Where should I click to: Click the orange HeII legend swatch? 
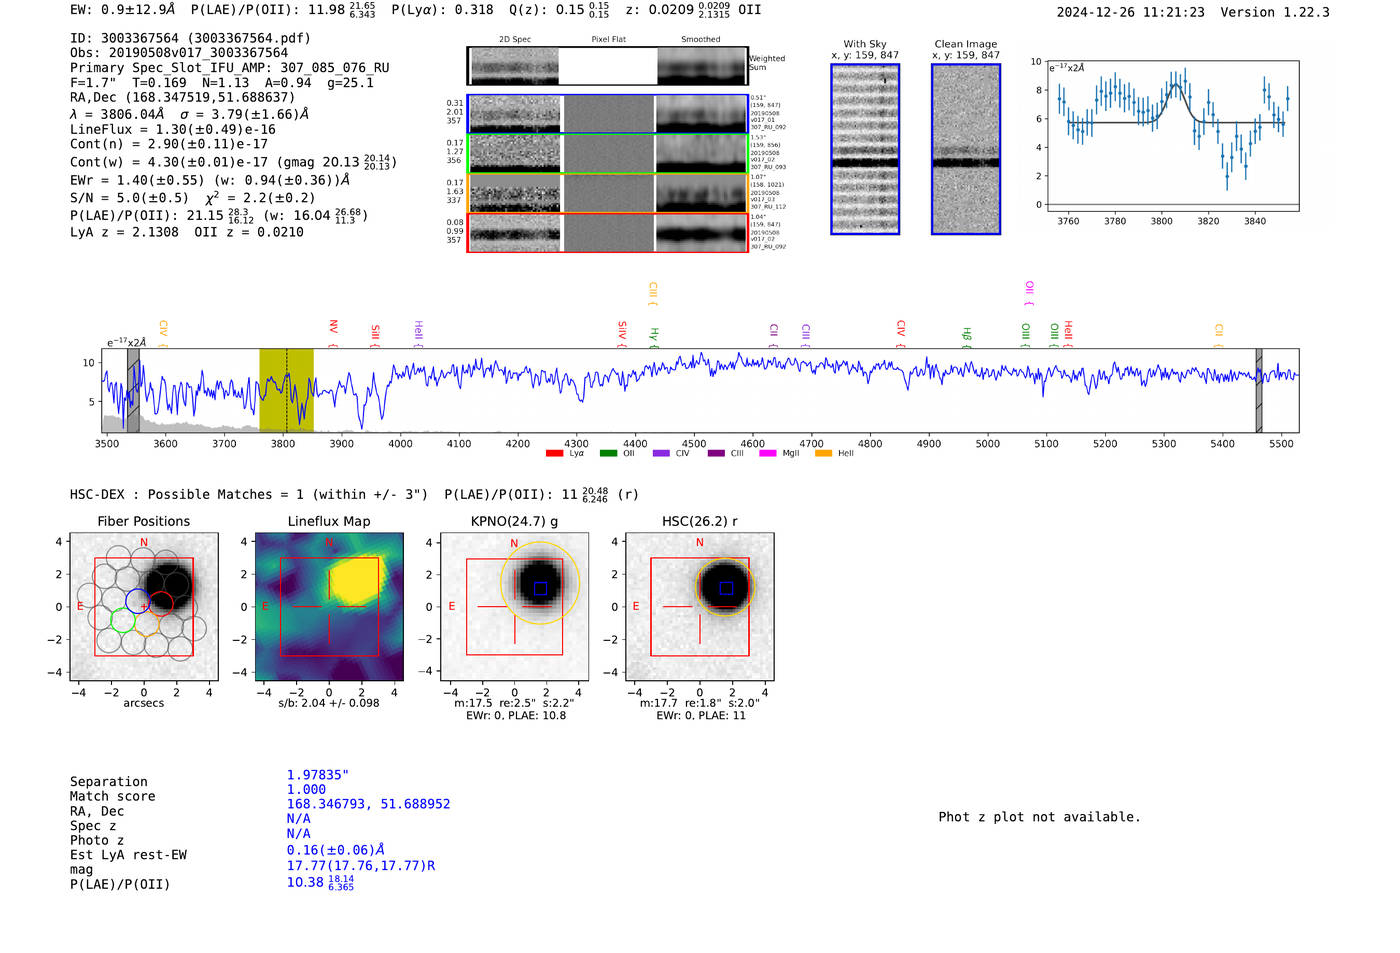[823, 454]
